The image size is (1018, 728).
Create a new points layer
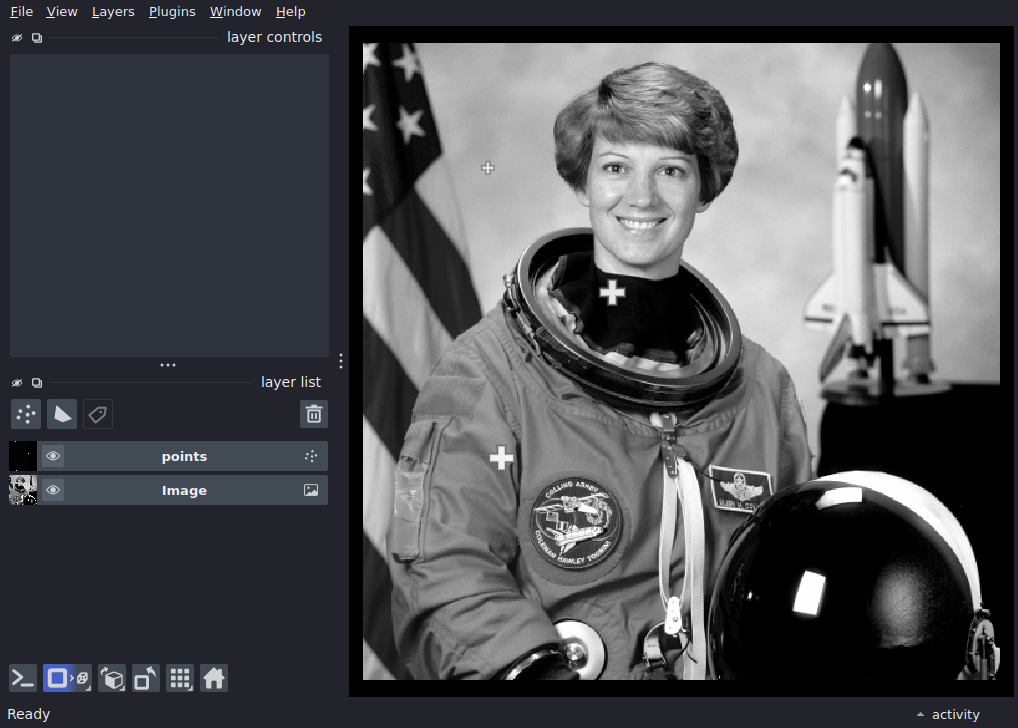tap(26, 414)
